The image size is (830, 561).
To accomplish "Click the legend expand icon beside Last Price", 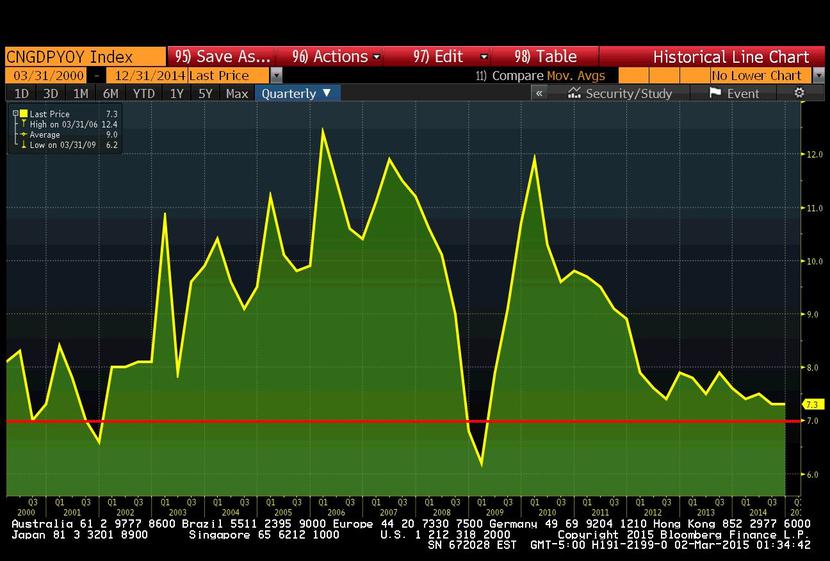I will point(14,115).
